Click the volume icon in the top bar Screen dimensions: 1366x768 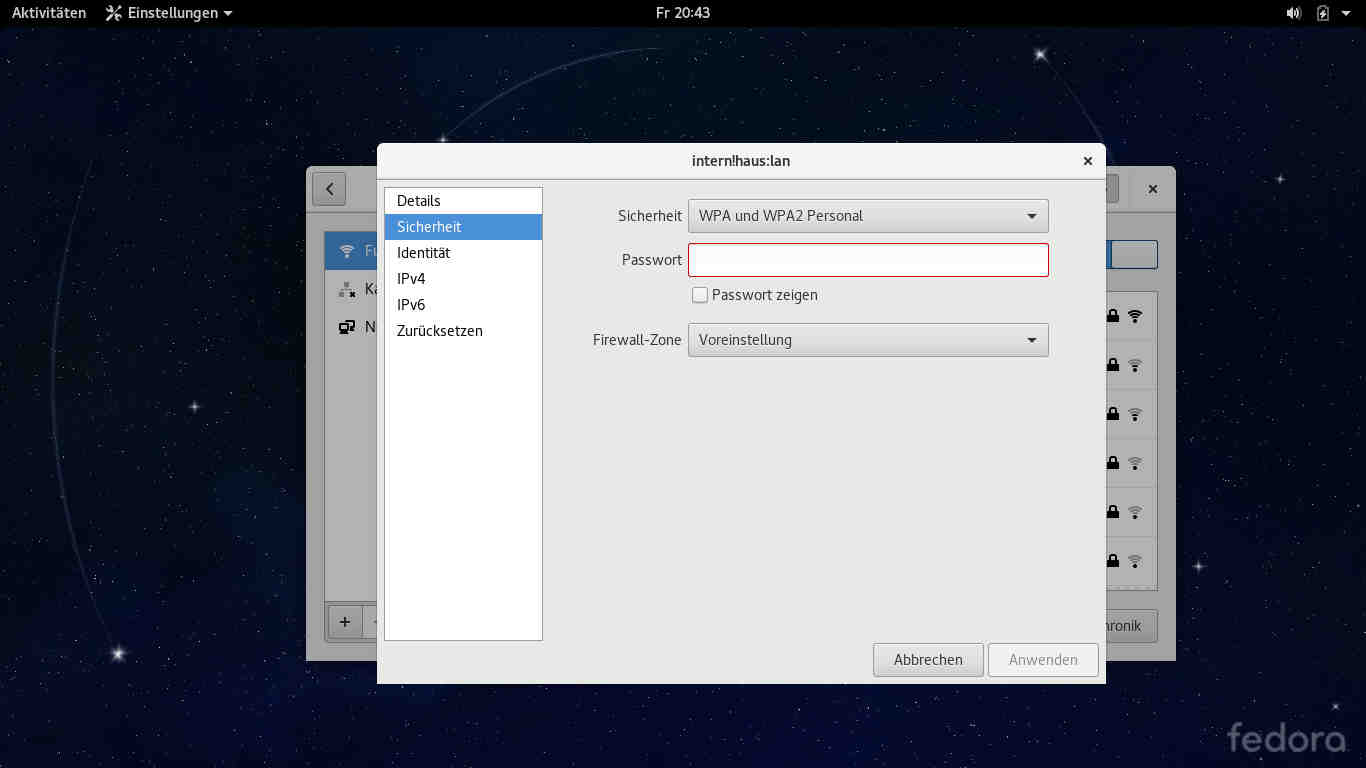[1293, 13]
